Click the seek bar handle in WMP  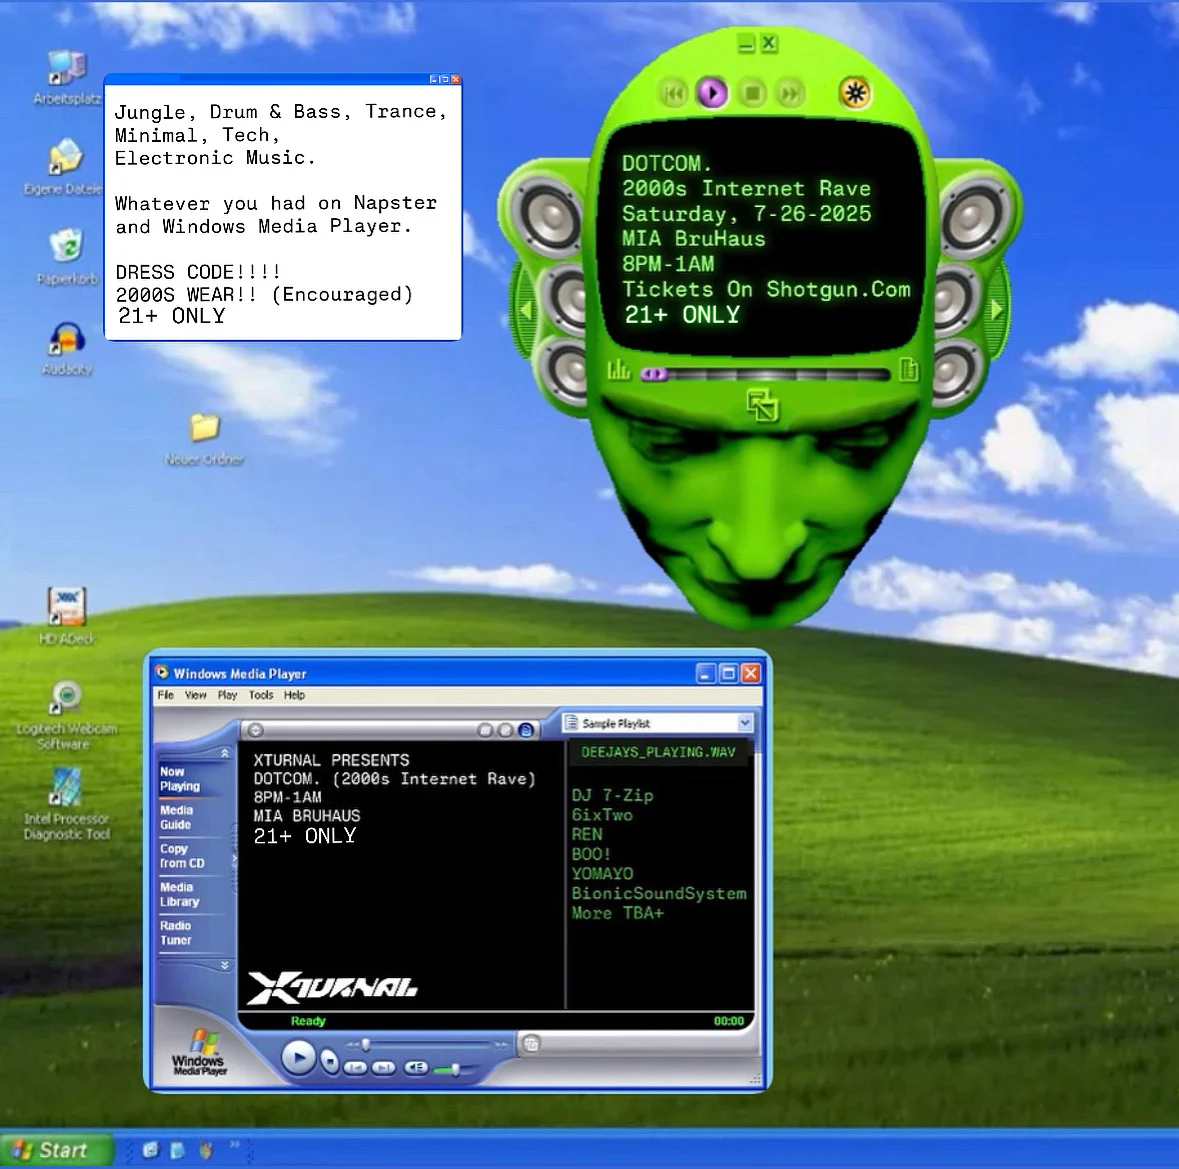coord(365,1045)
